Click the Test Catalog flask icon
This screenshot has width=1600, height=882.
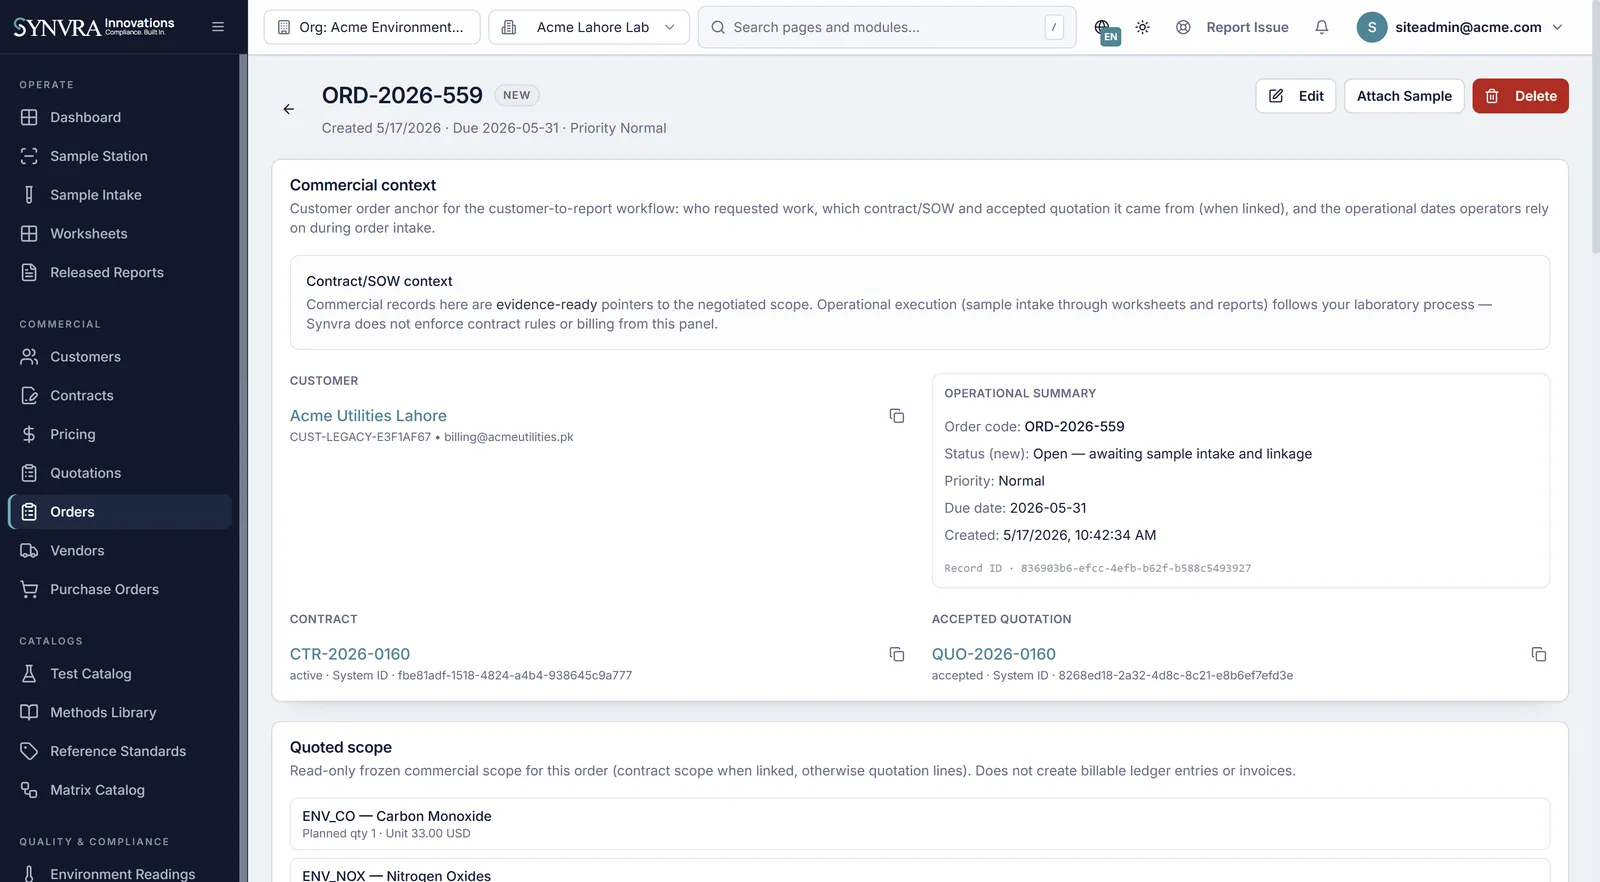[x=29, y=674]
